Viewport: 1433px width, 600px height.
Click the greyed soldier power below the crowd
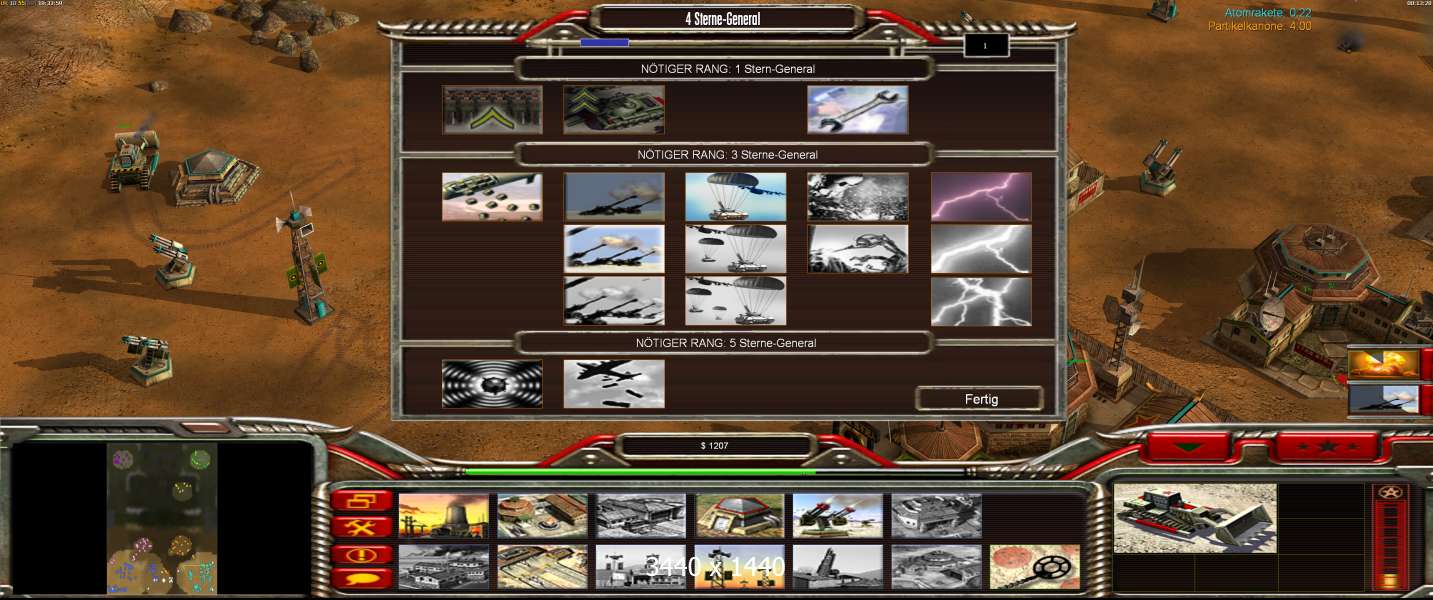coord(858,249)
